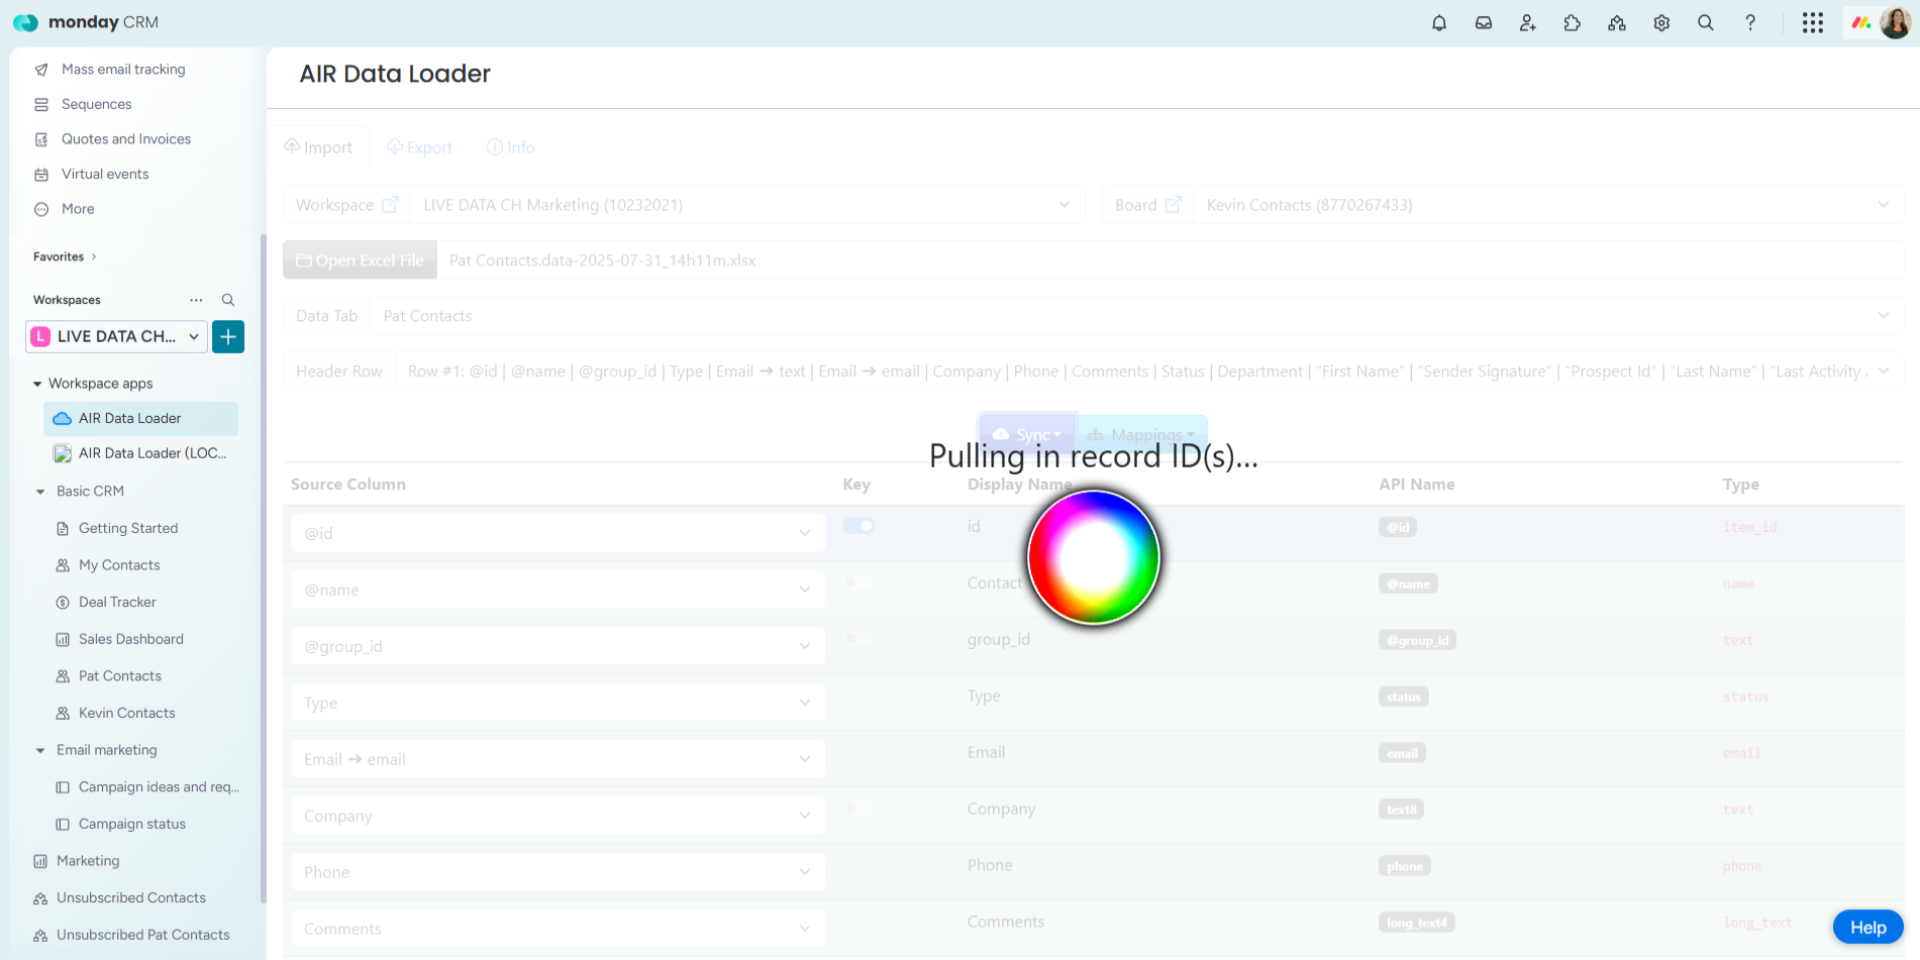1920x960 pixels.
Task: Toggle the Key switch for id row
Action: click(858, 526)
